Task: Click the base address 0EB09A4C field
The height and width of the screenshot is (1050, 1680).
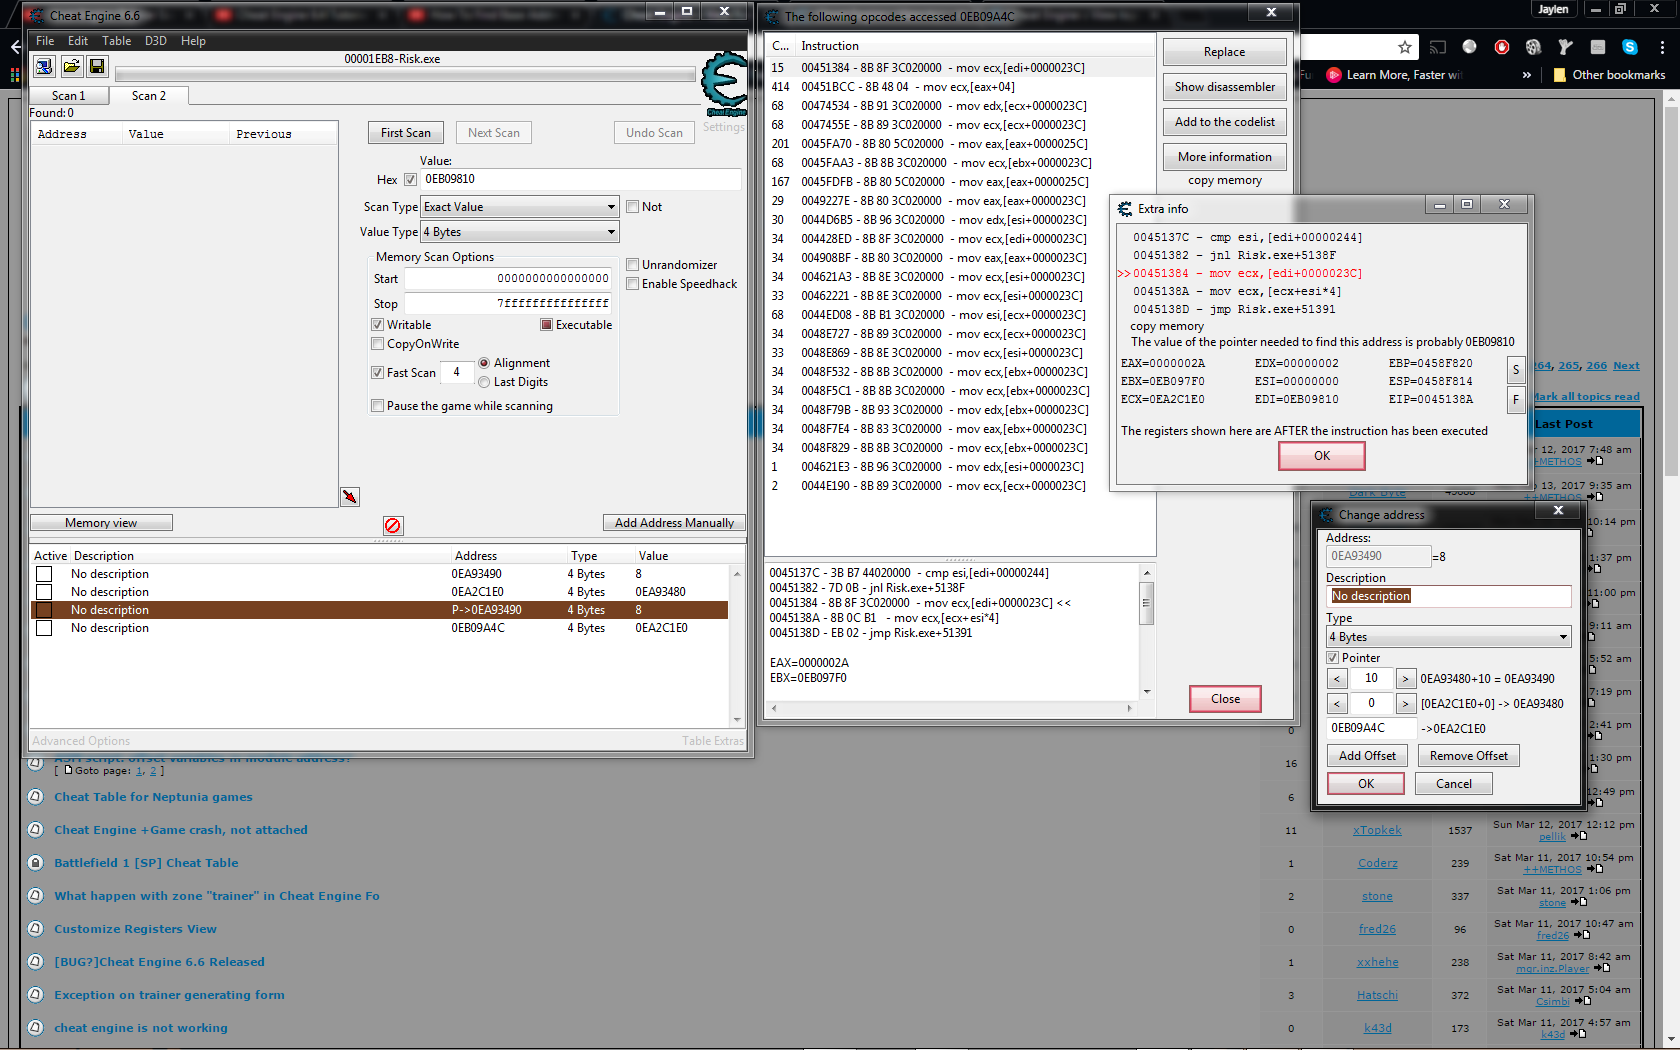Action: (1371, 729)
